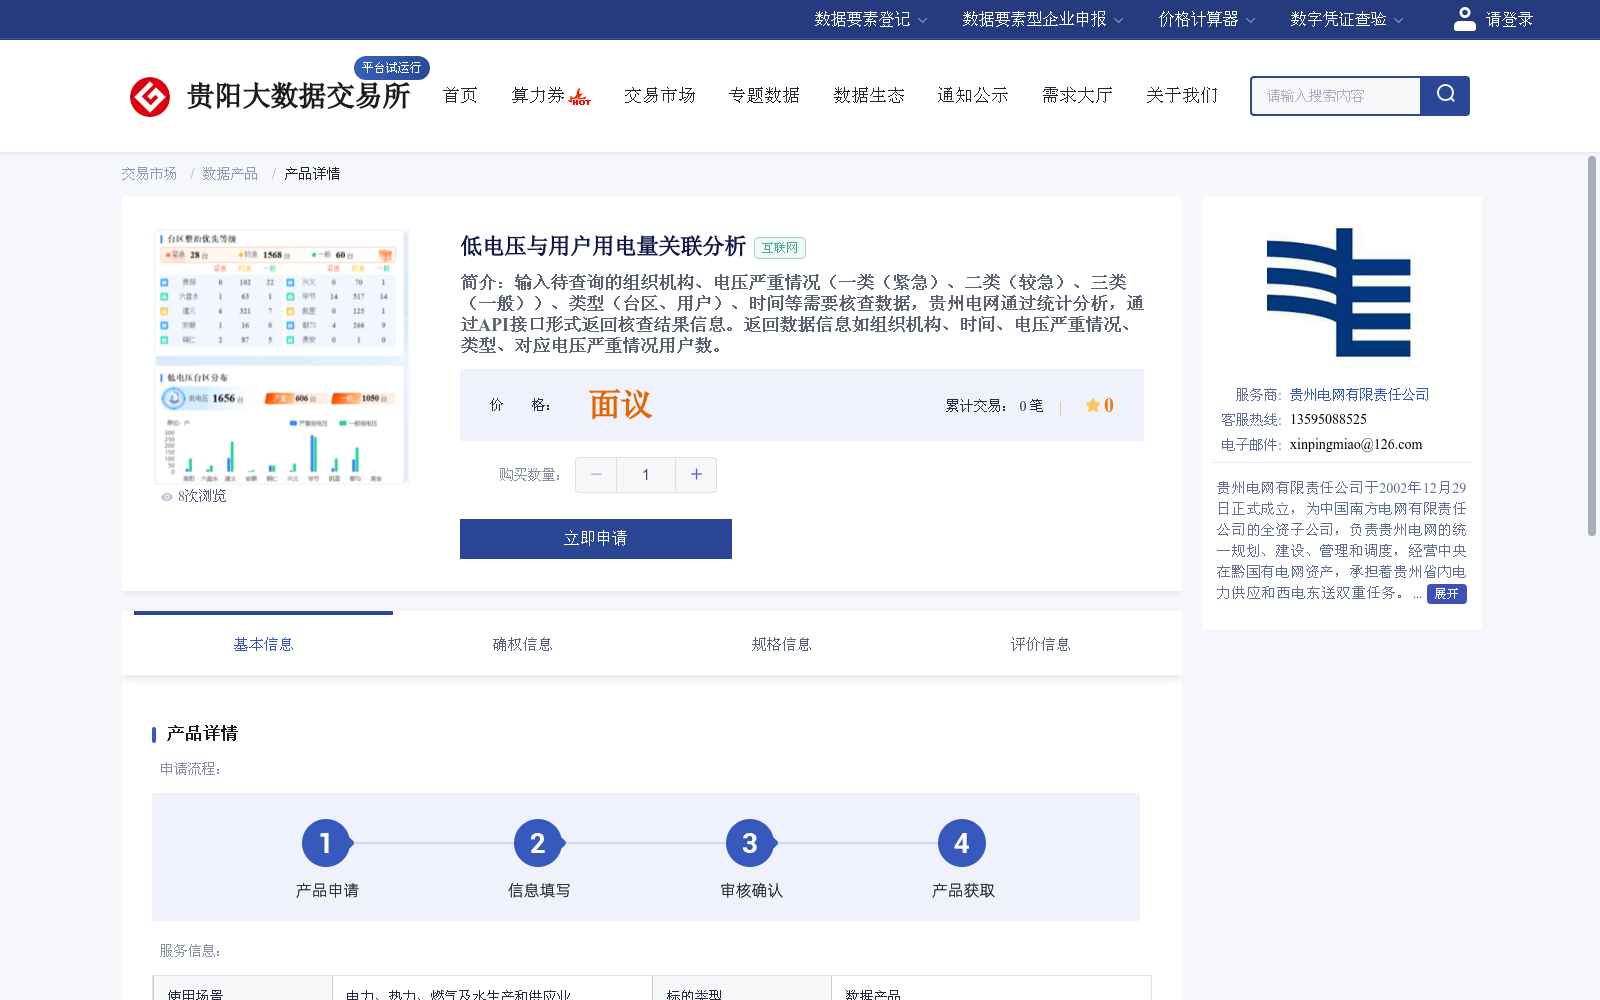Click the step 4 产品获取 circle
1600x1000 pixels.
pyautogui.click(x=962, y=843)
